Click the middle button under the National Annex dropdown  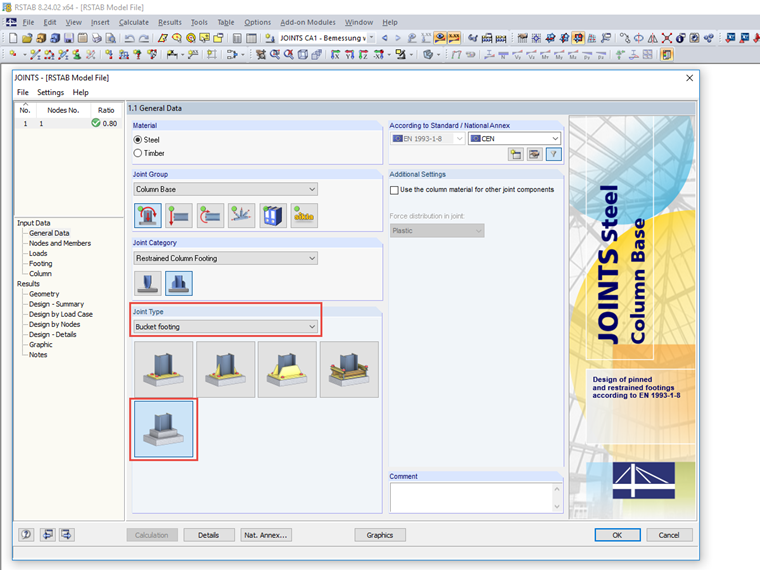pos(535,155)
